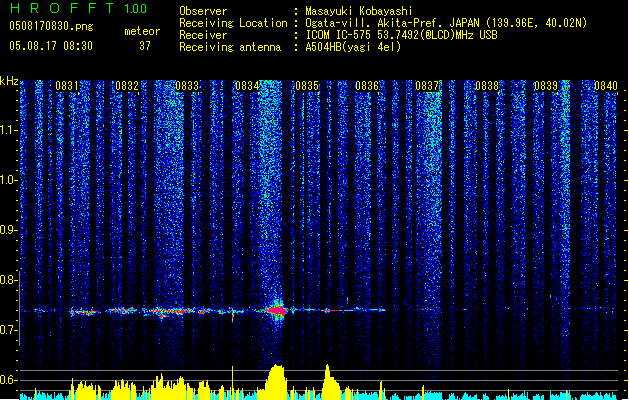Click the 0832 time marker

click(x=127, y=86)
